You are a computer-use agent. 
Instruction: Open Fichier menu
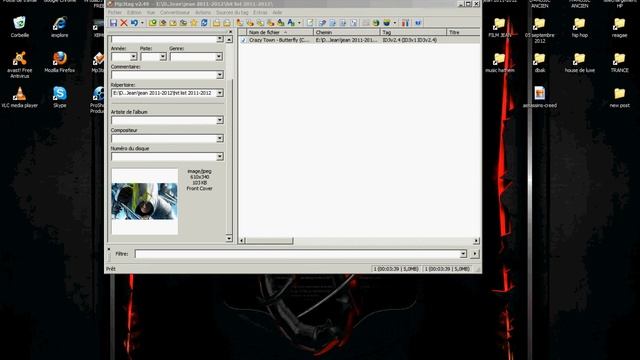[x=115, y=13]
